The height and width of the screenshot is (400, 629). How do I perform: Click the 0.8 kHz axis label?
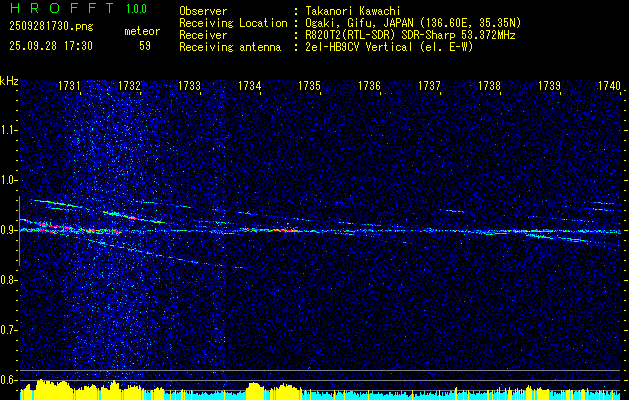(7, 280)
